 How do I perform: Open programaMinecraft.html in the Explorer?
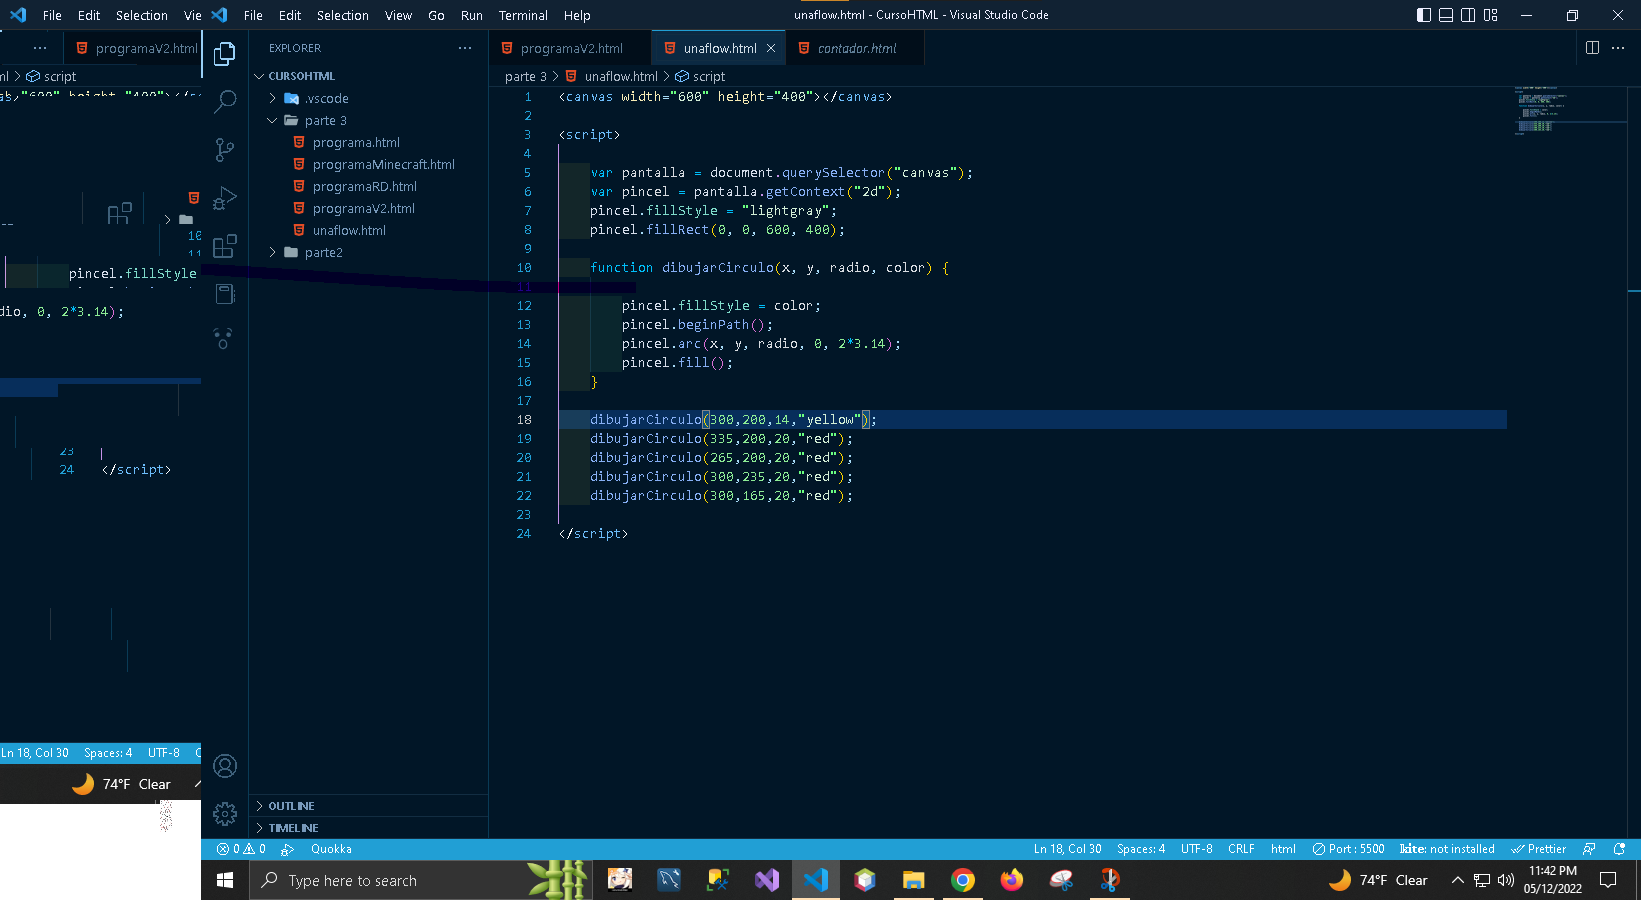[368, 164]
